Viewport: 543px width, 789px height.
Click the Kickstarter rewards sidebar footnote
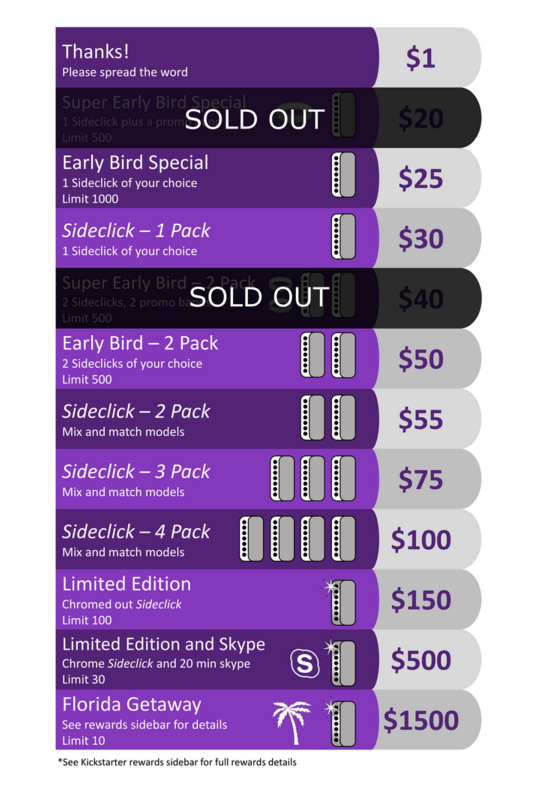(x=177, y=762)
